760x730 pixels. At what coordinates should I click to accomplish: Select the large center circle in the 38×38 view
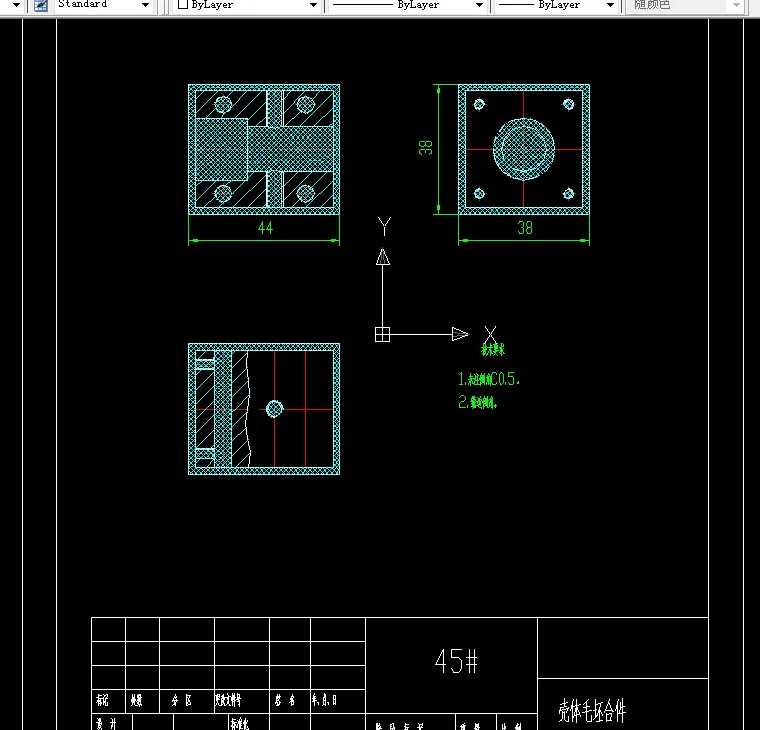[523, 149]
